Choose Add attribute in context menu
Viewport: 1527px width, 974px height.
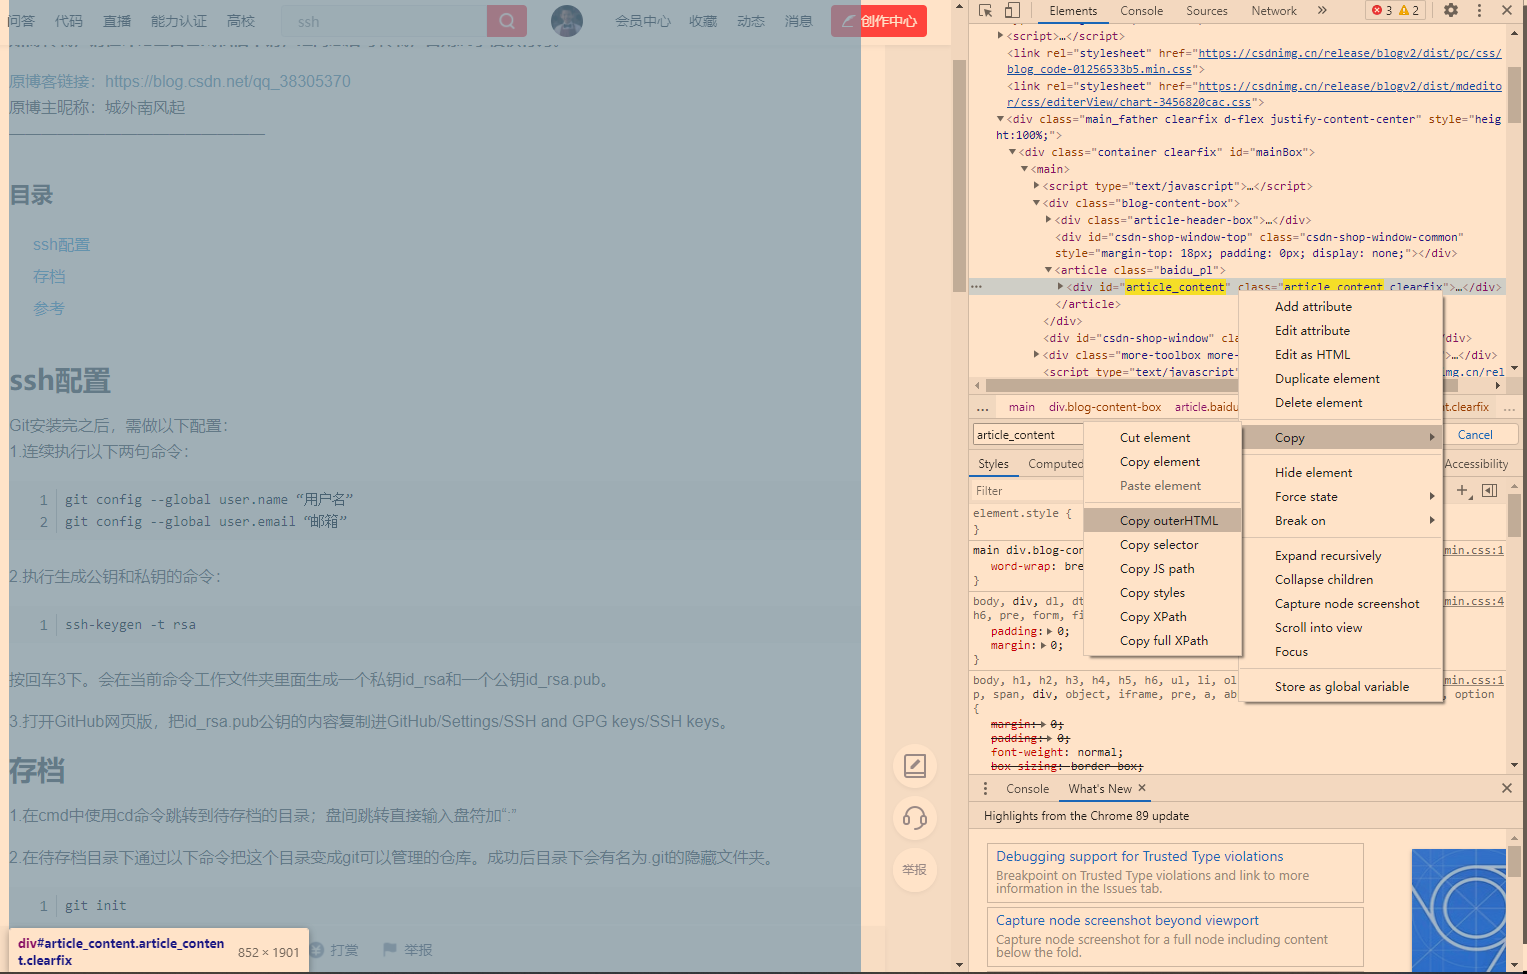pos(1341,307)
